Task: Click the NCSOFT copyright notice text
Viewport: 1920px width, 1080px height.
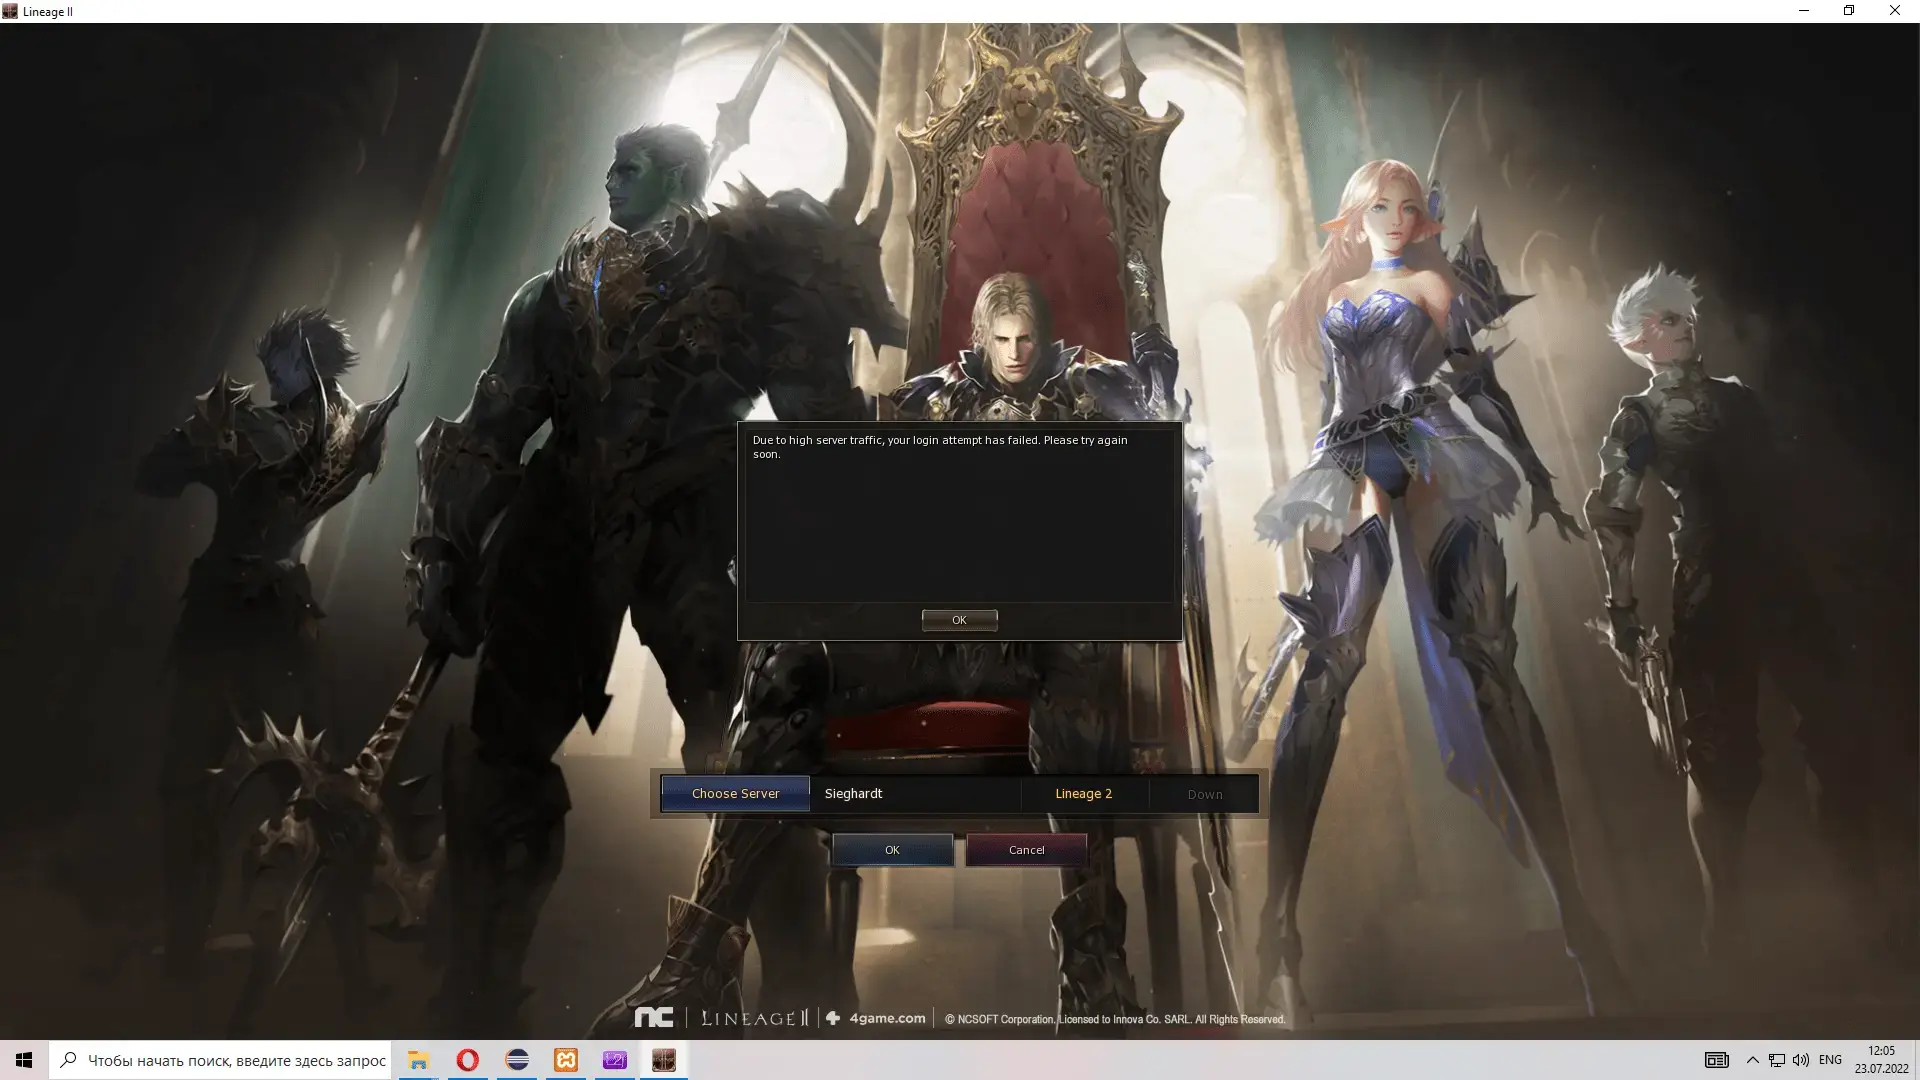Action: click(1115, 1019)
